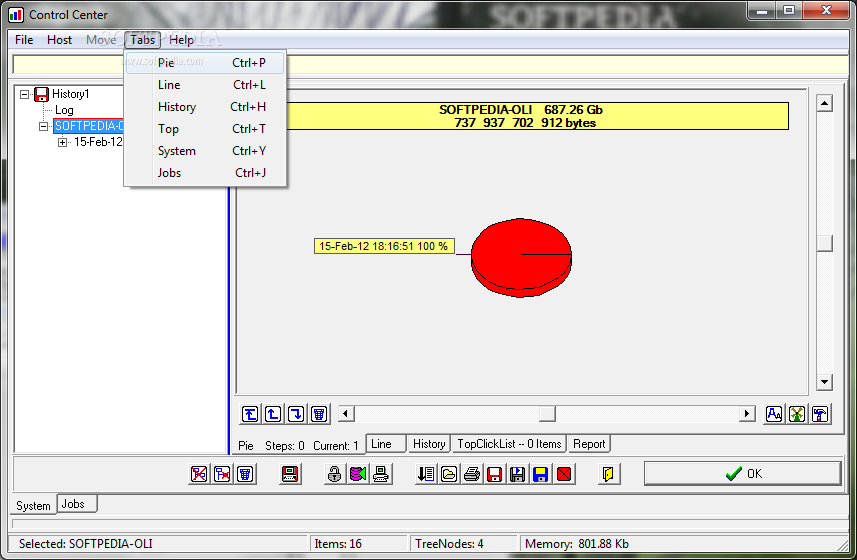Click 'Selected: SOFTPEDIA-OLI' in the status bar
This screenshot has width=857, height=560.
pos(85,544)
